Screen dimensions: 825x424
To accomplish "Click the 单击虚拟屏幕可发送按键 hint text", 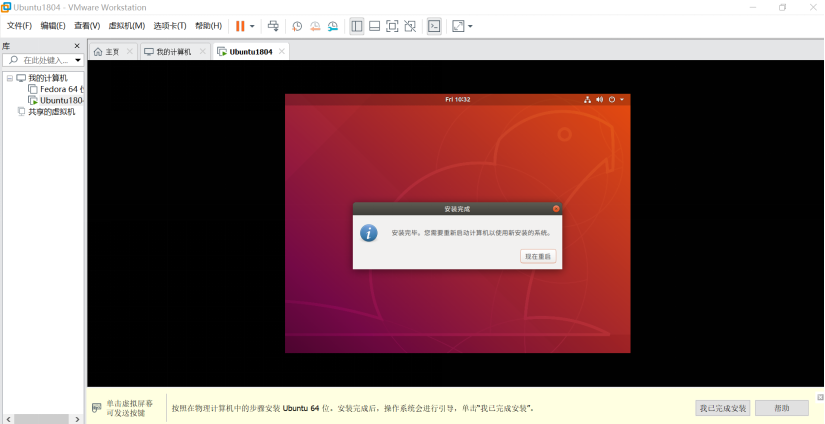I will coord(129,408).
